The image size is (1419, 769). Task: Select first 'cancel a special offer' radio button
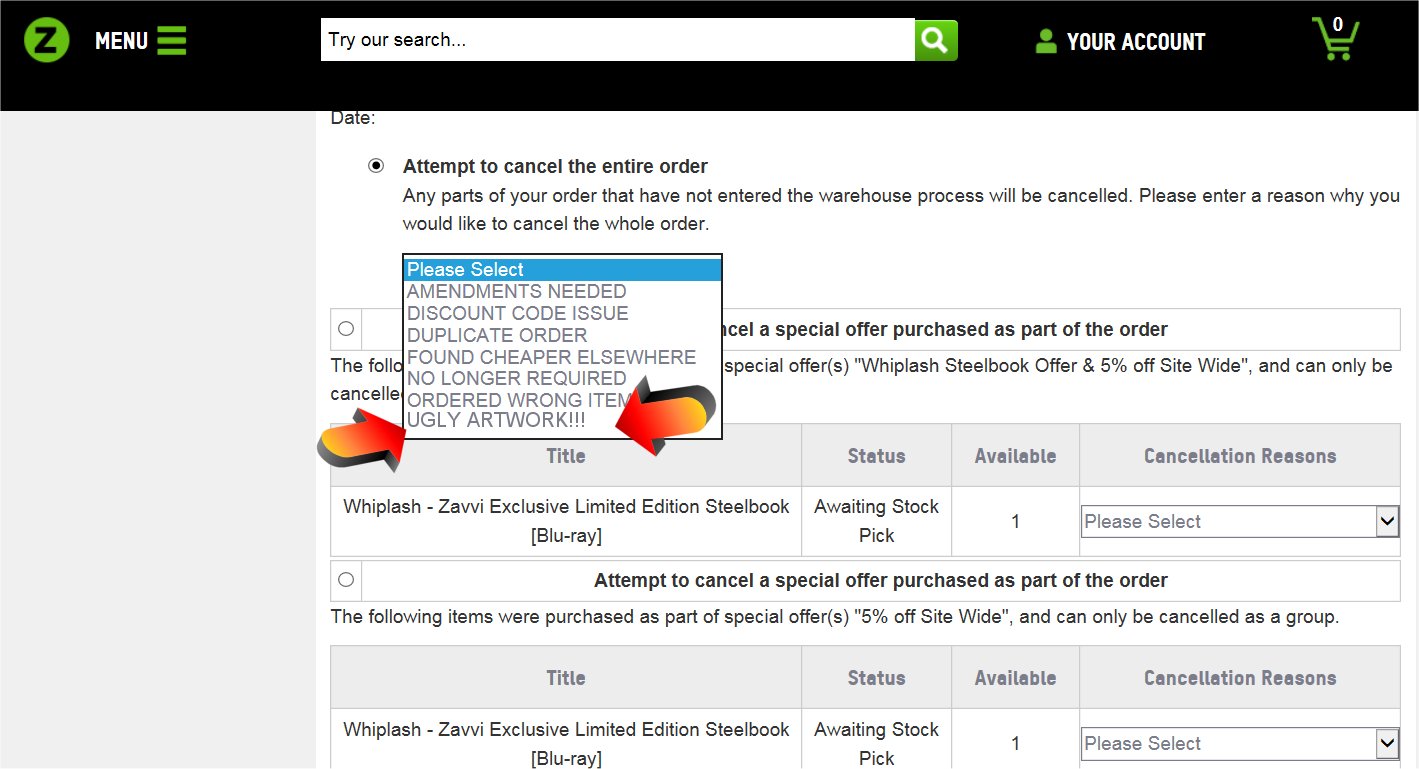tap(346, 328)
